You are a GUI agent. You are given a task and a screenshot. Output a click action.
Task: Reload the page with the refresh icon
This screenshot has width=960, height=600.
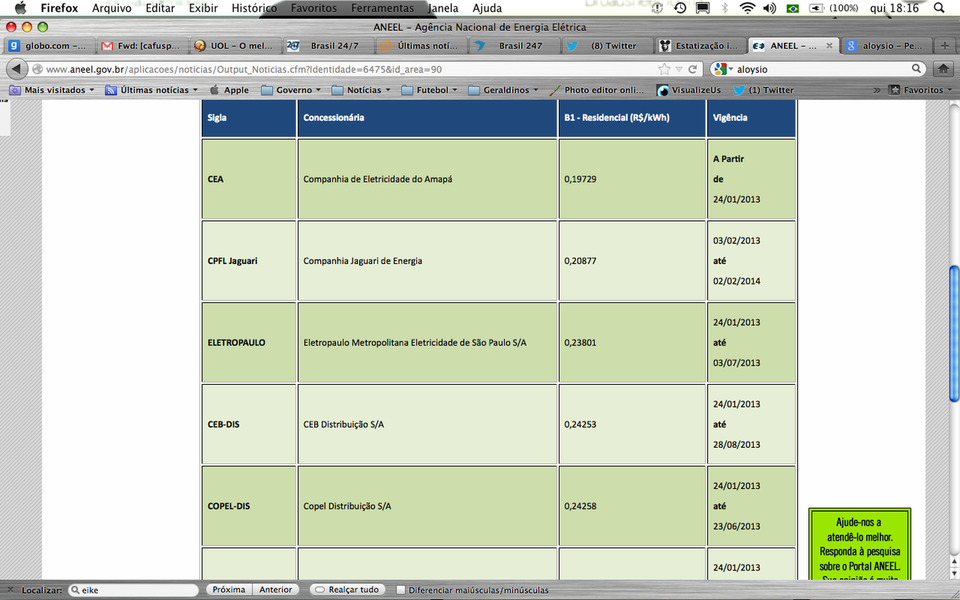point(692,69)
